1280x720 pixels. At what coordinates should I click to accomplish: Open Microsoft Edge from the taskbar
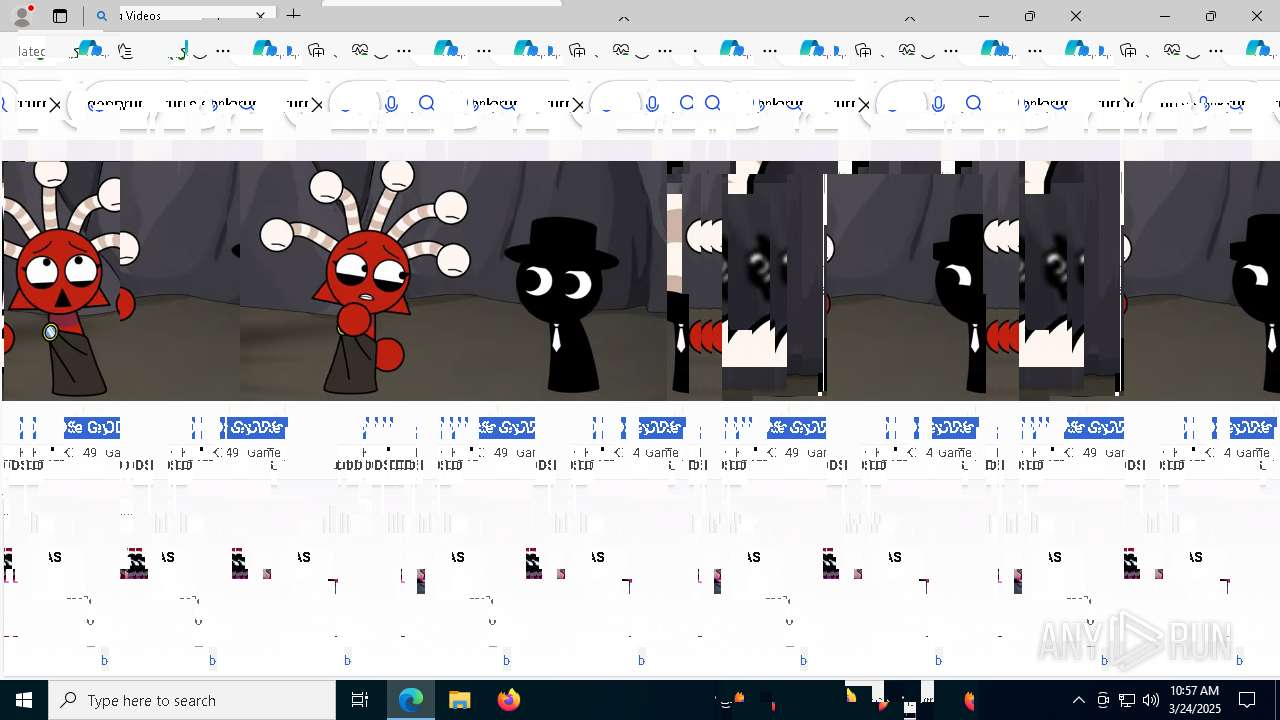tap(411, 700)
